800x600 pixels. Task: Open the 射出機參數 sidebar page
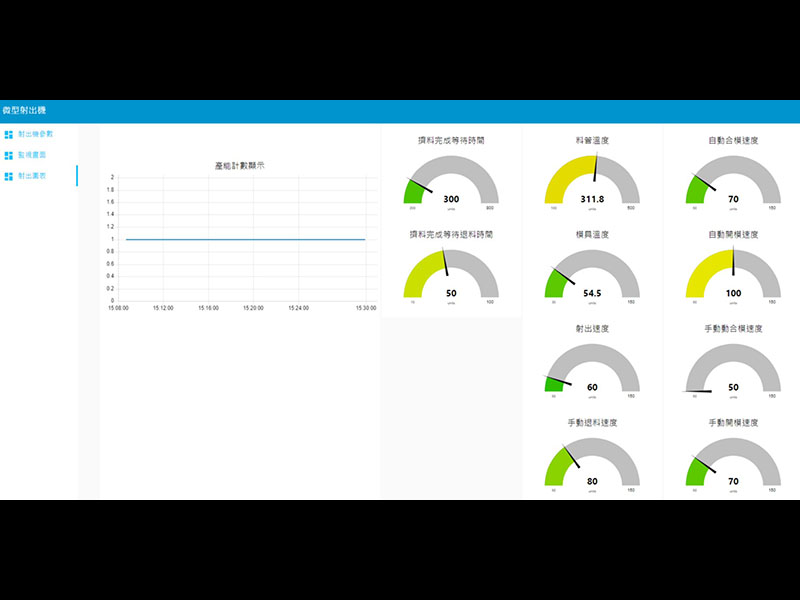pos(35,134)
